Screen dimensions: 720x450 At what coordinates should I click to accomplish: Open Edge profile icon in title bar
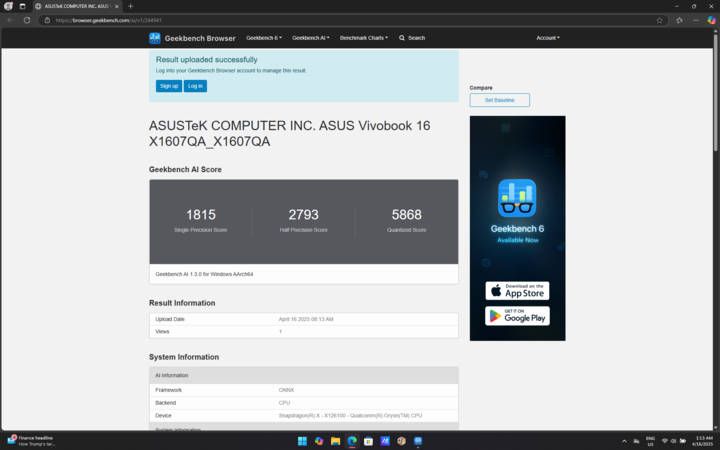tap(8, 6)
